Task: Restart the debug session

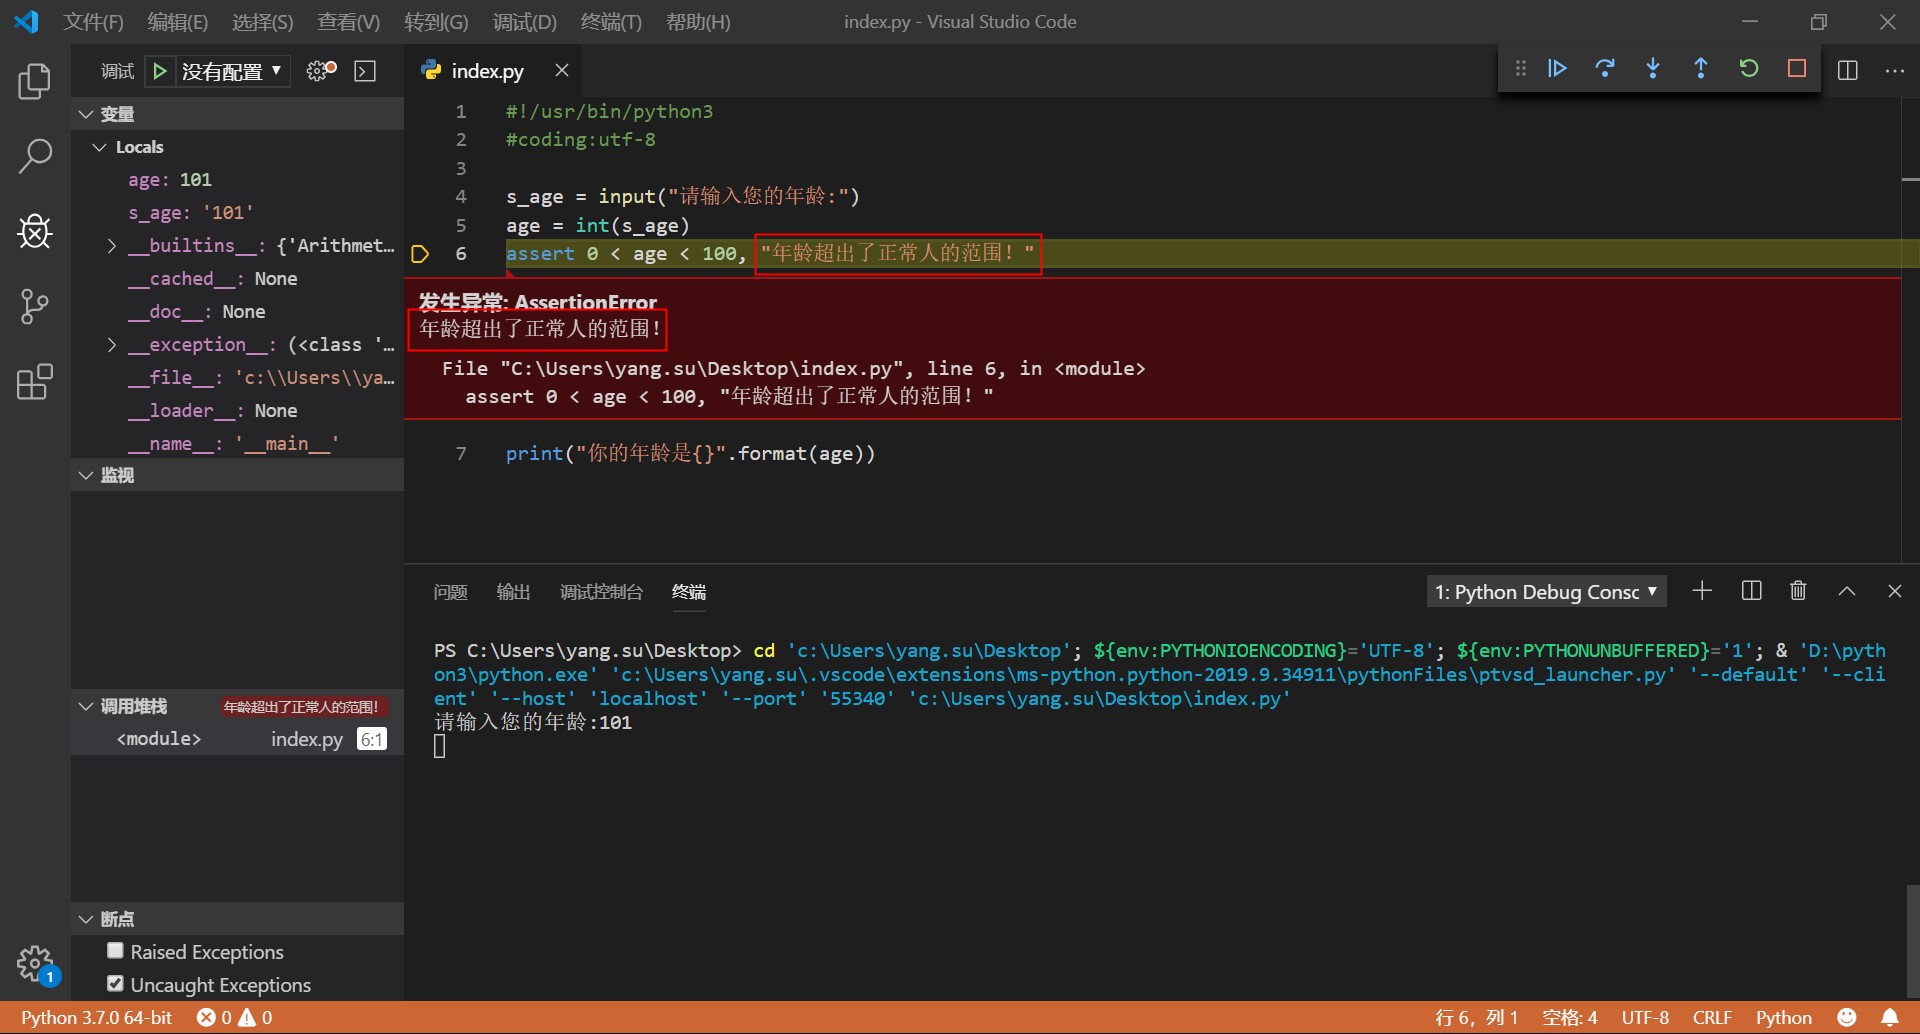Action: (1749, 68)
